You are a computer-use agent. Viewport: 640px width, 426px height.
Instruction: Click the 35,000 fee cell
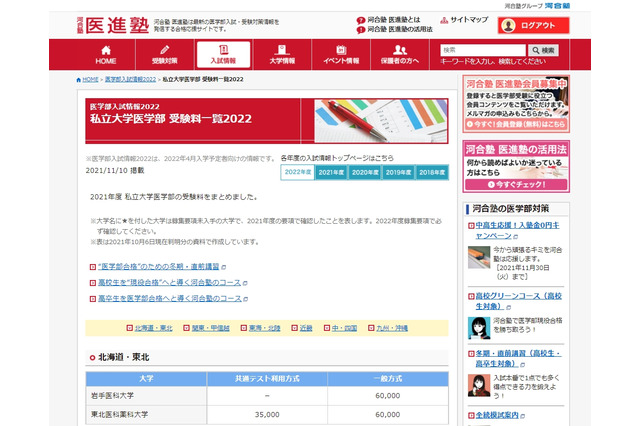click(x=267, y=415)
